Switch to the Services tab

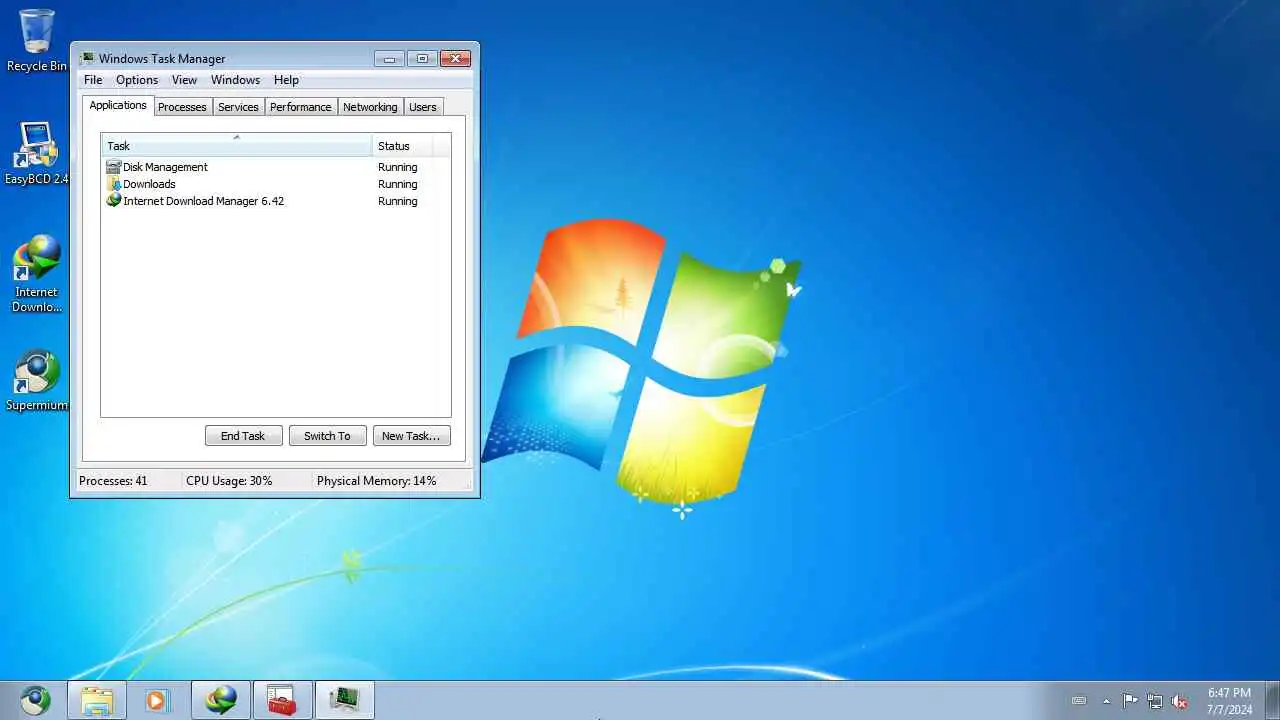(x=238, y=107)
